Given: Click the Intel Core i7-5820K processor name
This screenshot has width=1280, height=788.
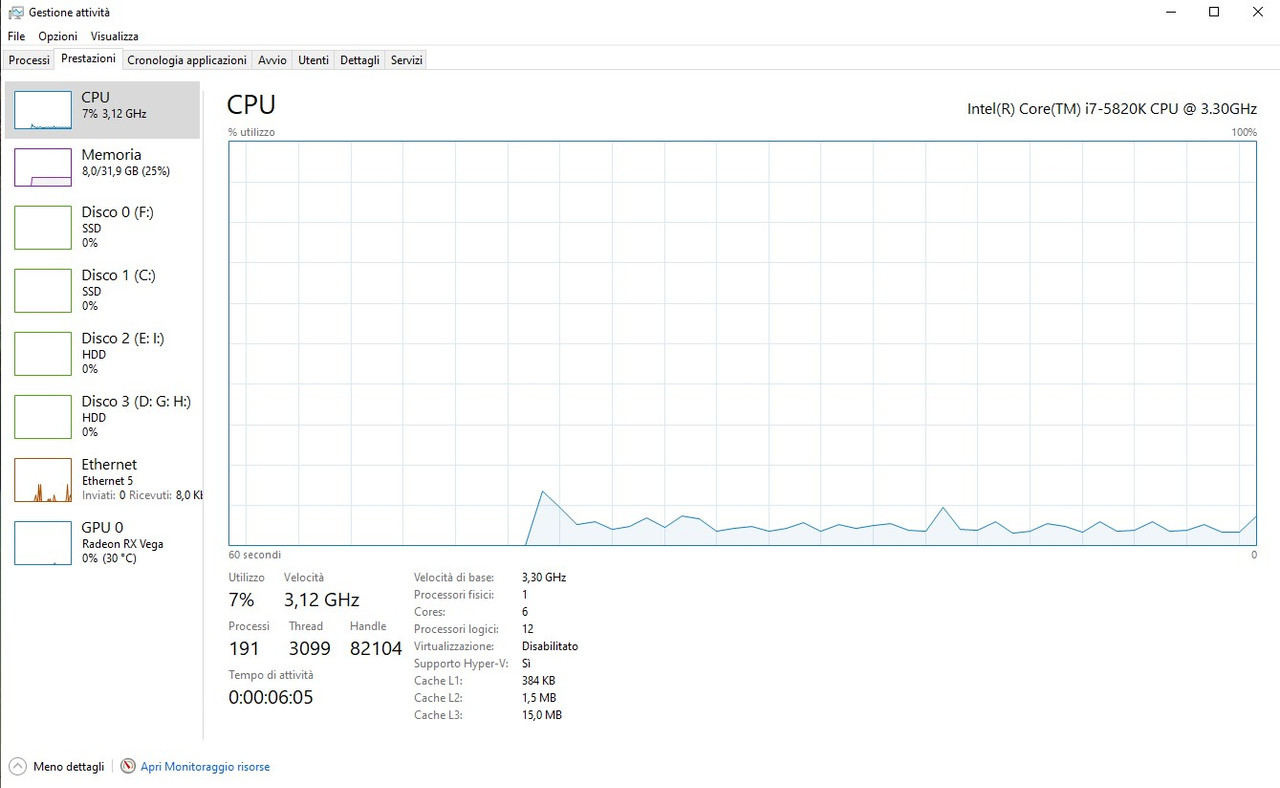Looking at the screenshot, I should [x=1112, y=108].
